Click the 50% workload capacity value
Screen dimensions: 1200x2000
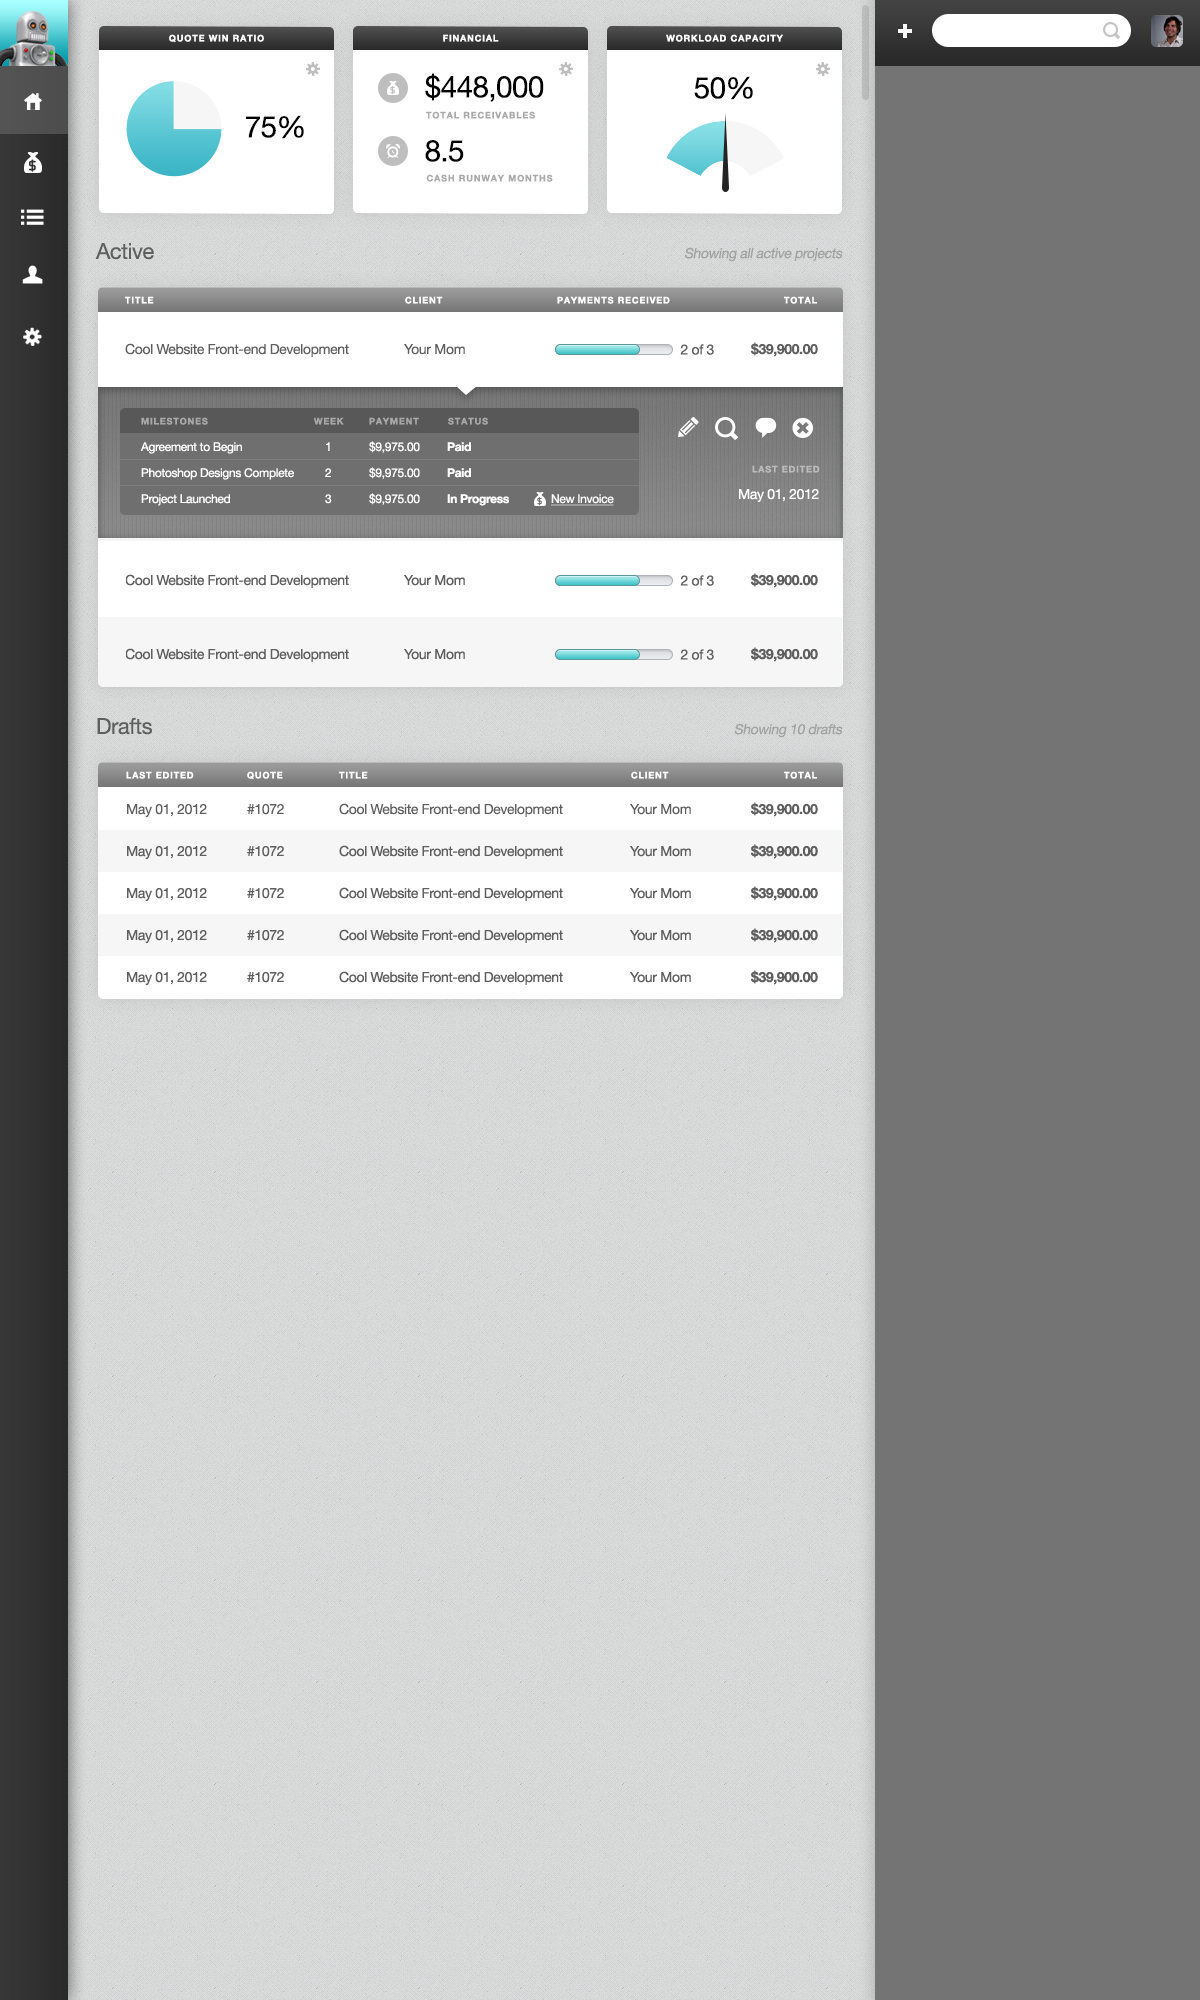click(x=723, y=89)
